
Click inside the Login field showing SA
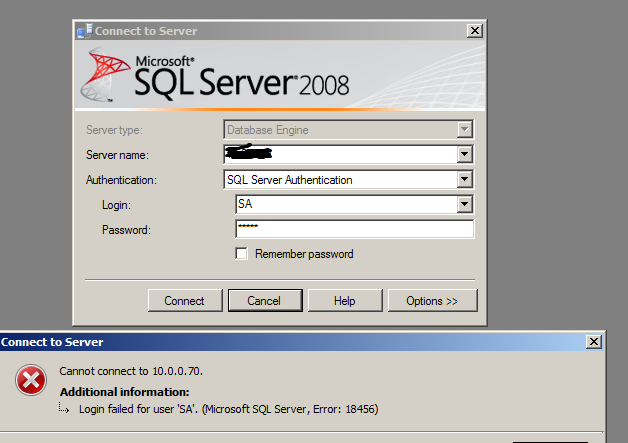[346, 204]
